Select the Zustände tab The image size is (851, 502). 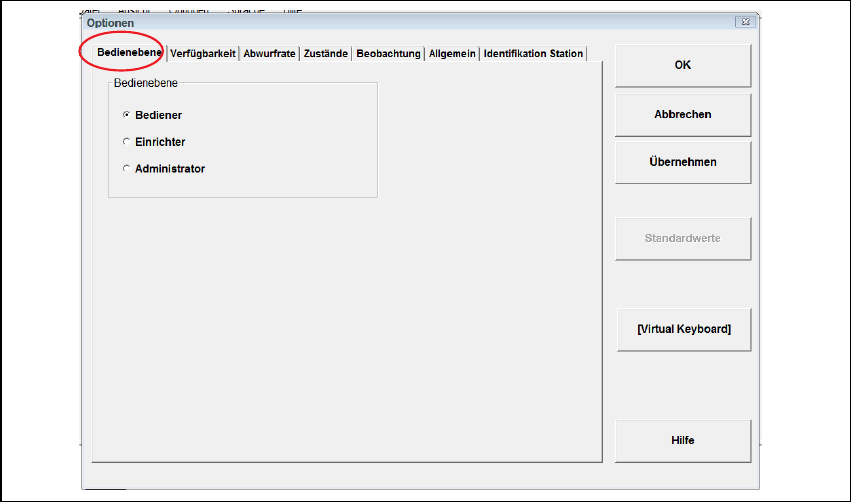(326, 54)
